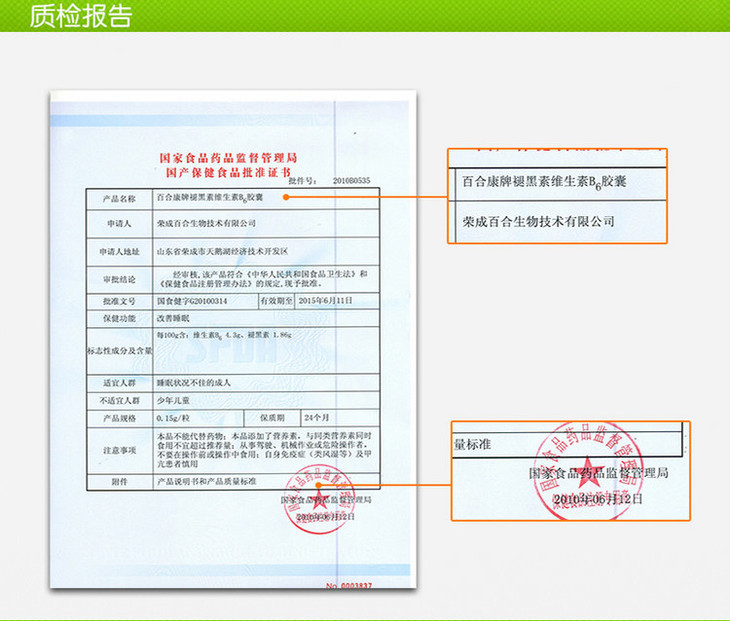Select the address 山东省荣成市天鹅湖经济技术开发区

coord(223,251)
